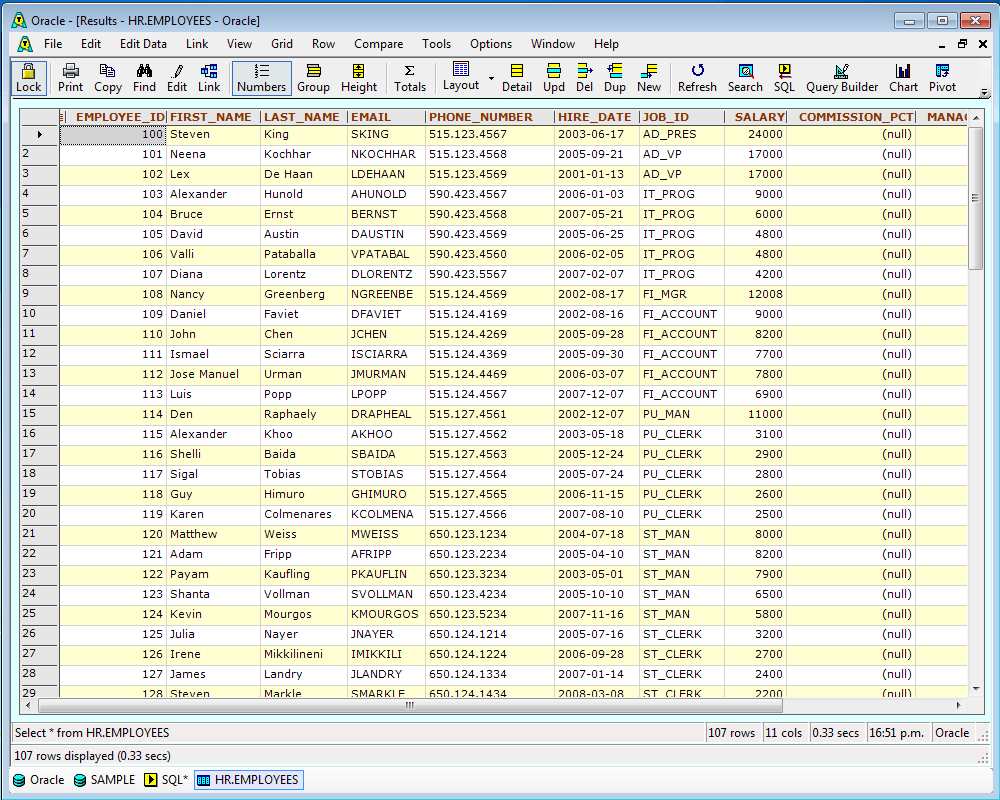Viewport: 1000px width, 800px height.
Task: Click the Dup duplicate row icon
Action: [x=615, y=78]
